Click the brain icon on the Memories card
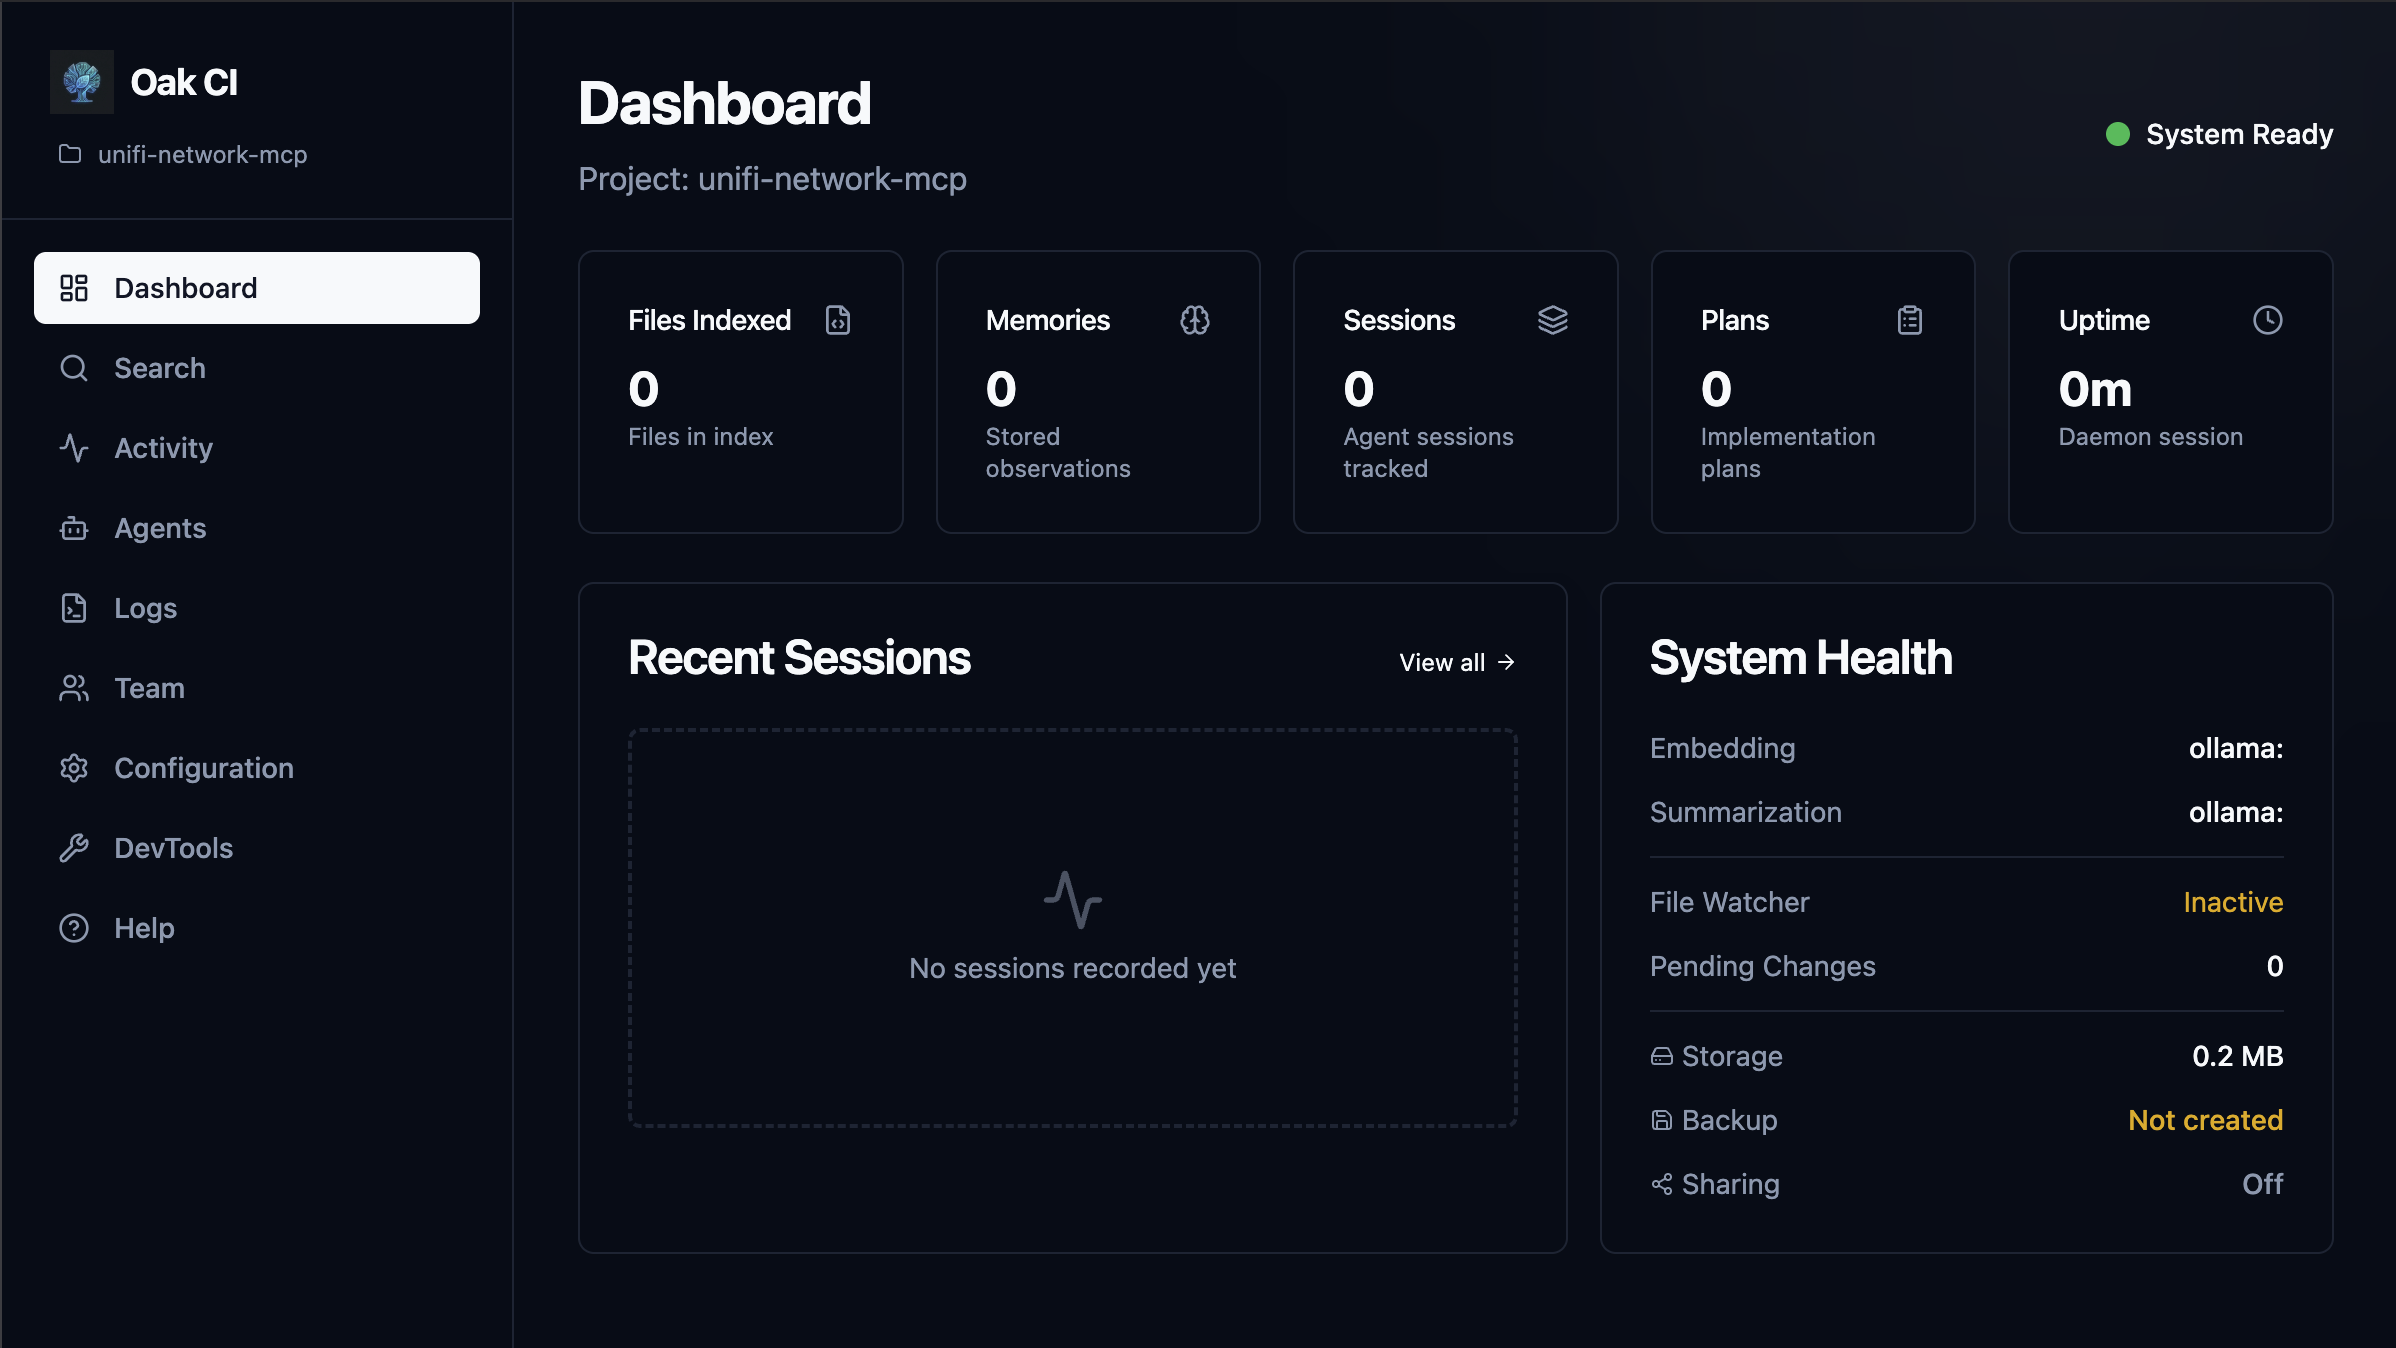The height and width of the screenshot is (1348, 2396). tap(1196, 321)
